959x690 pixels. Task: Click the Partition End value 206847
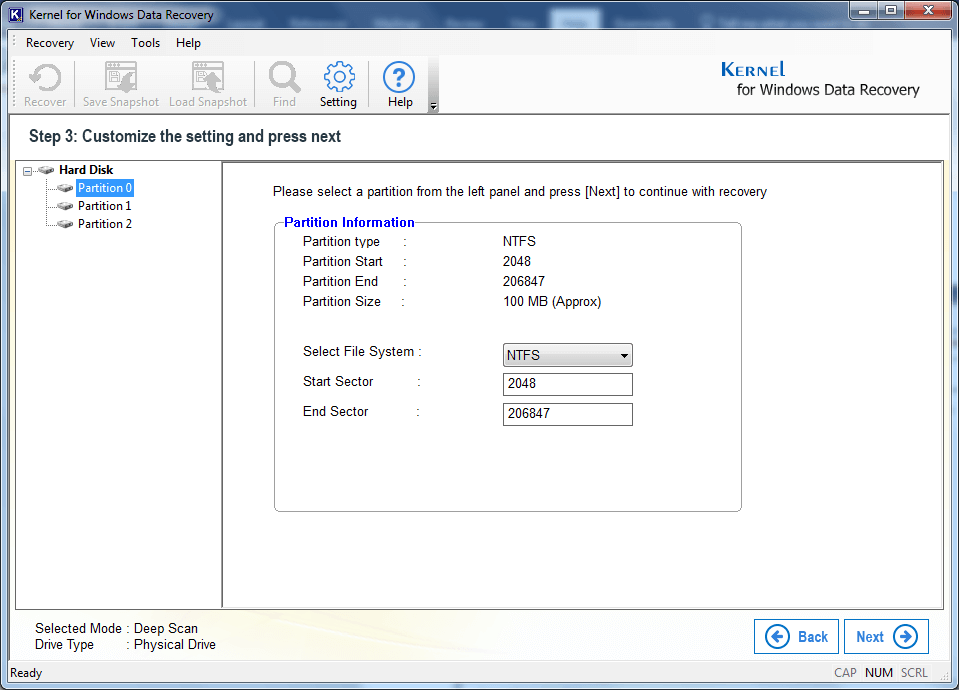[x=524, y=281]
